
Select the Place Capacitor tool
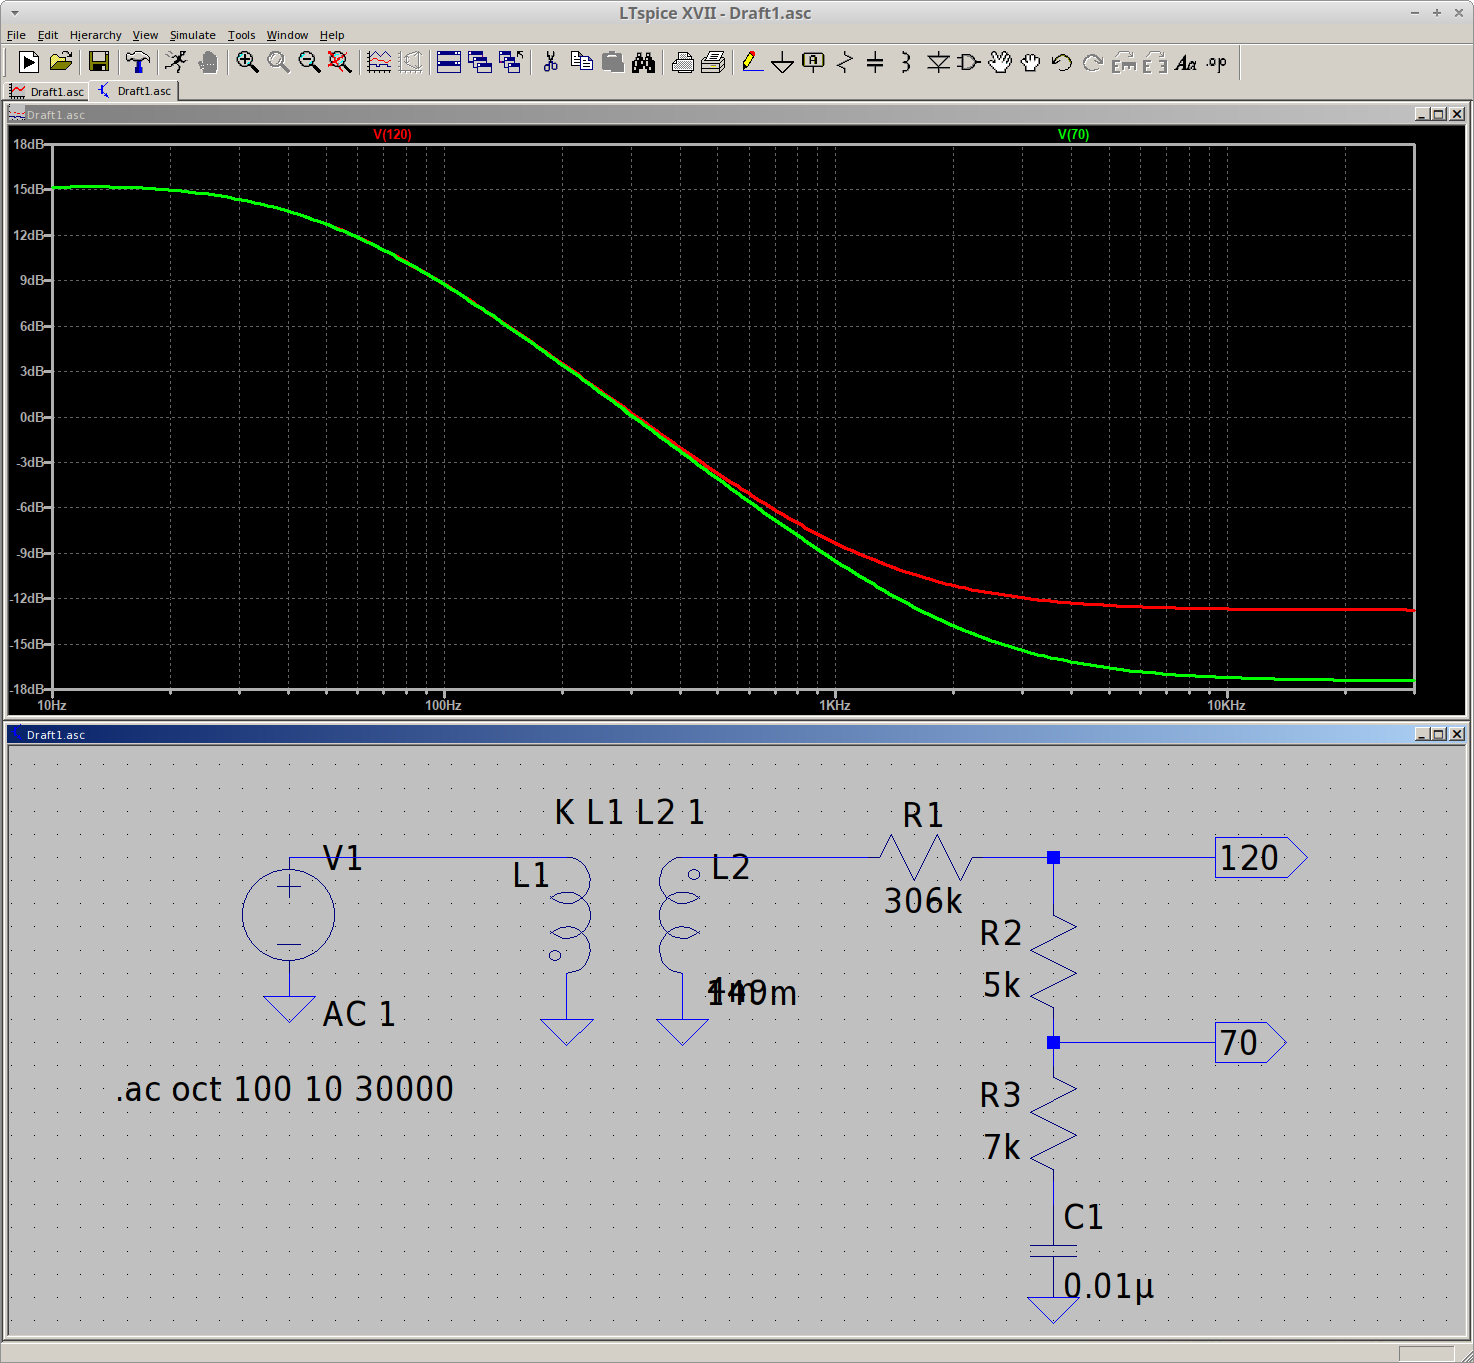[875, 62]
